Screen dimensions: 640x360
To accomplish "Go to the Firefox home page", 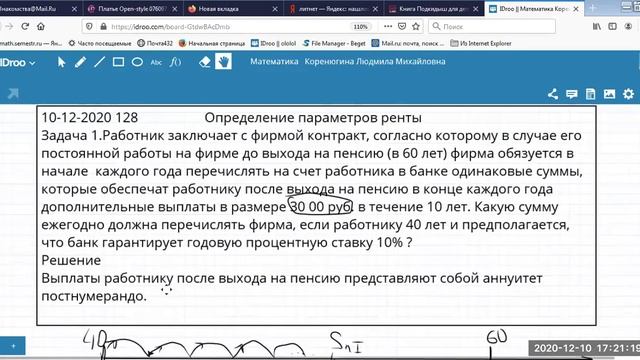I will pos(40,27).
